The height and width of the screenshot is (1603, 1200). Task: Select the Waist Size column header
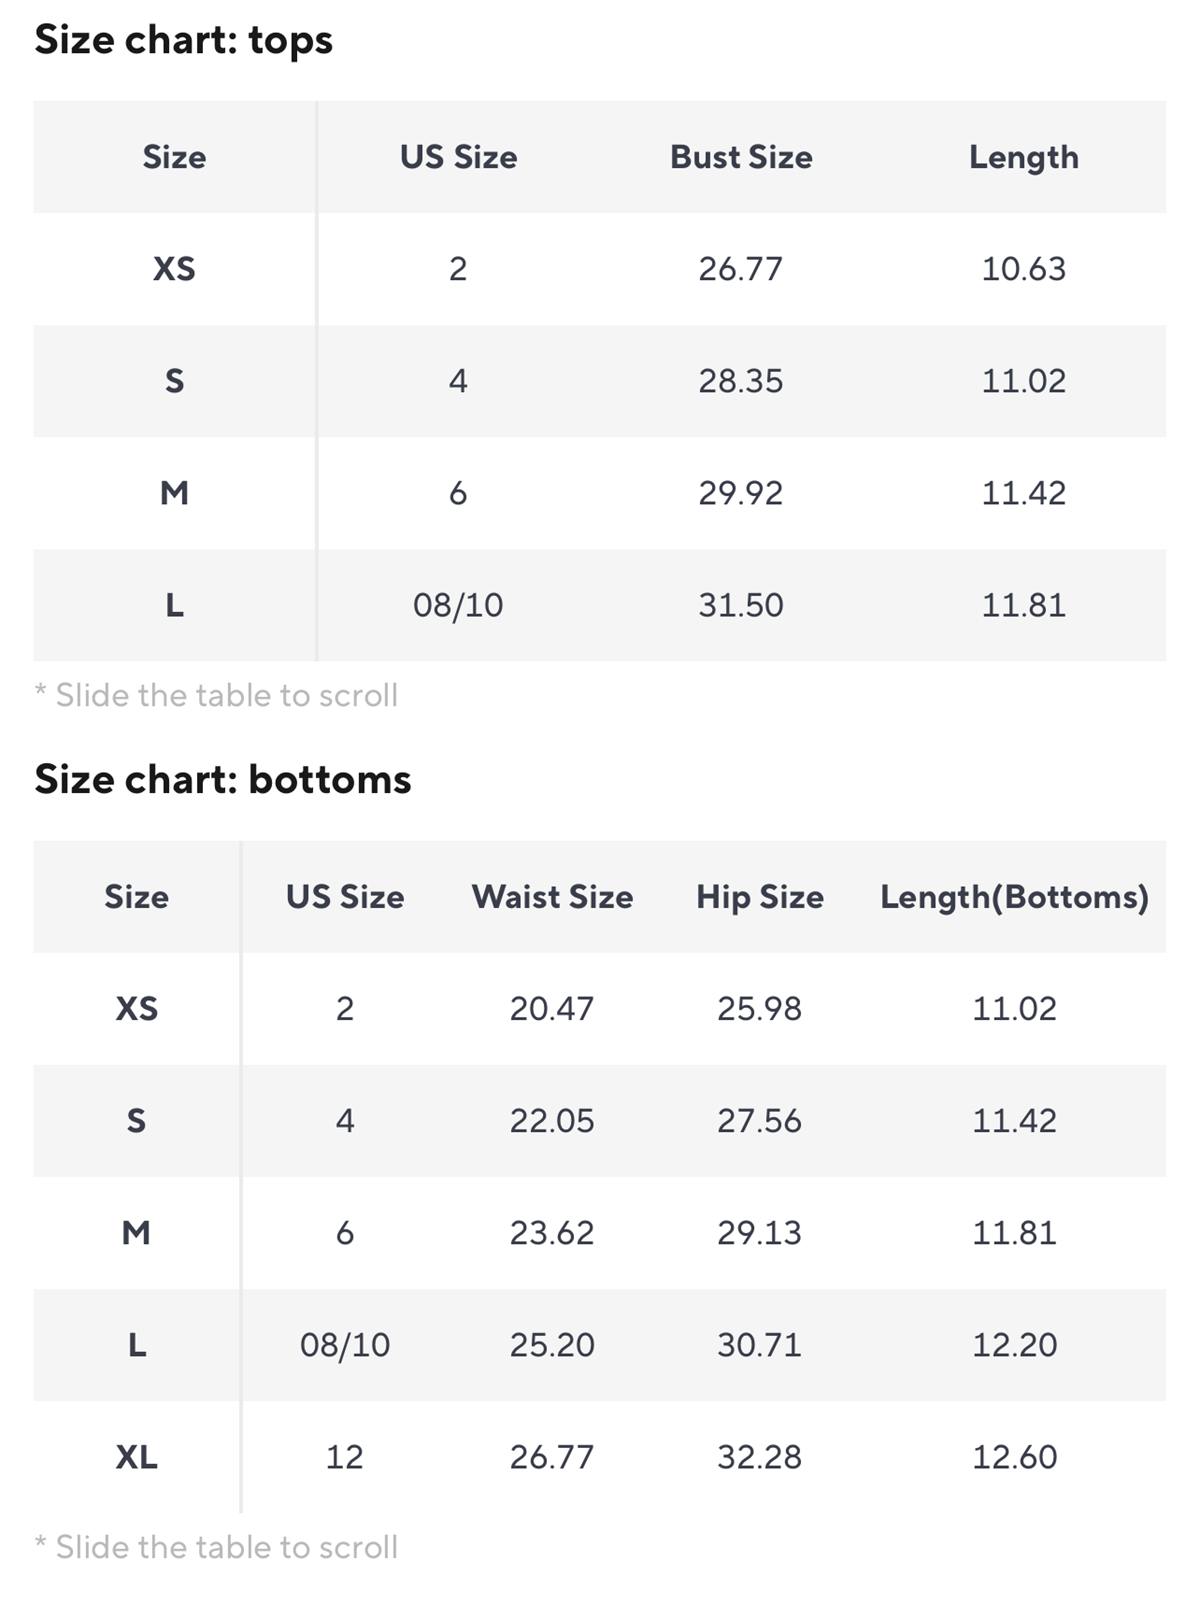(x=552, y=897)
